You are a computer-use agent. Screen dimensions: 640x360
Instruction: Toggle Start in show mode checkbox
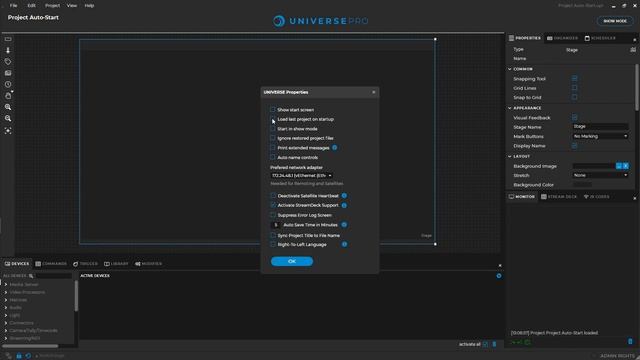point(273,129)
